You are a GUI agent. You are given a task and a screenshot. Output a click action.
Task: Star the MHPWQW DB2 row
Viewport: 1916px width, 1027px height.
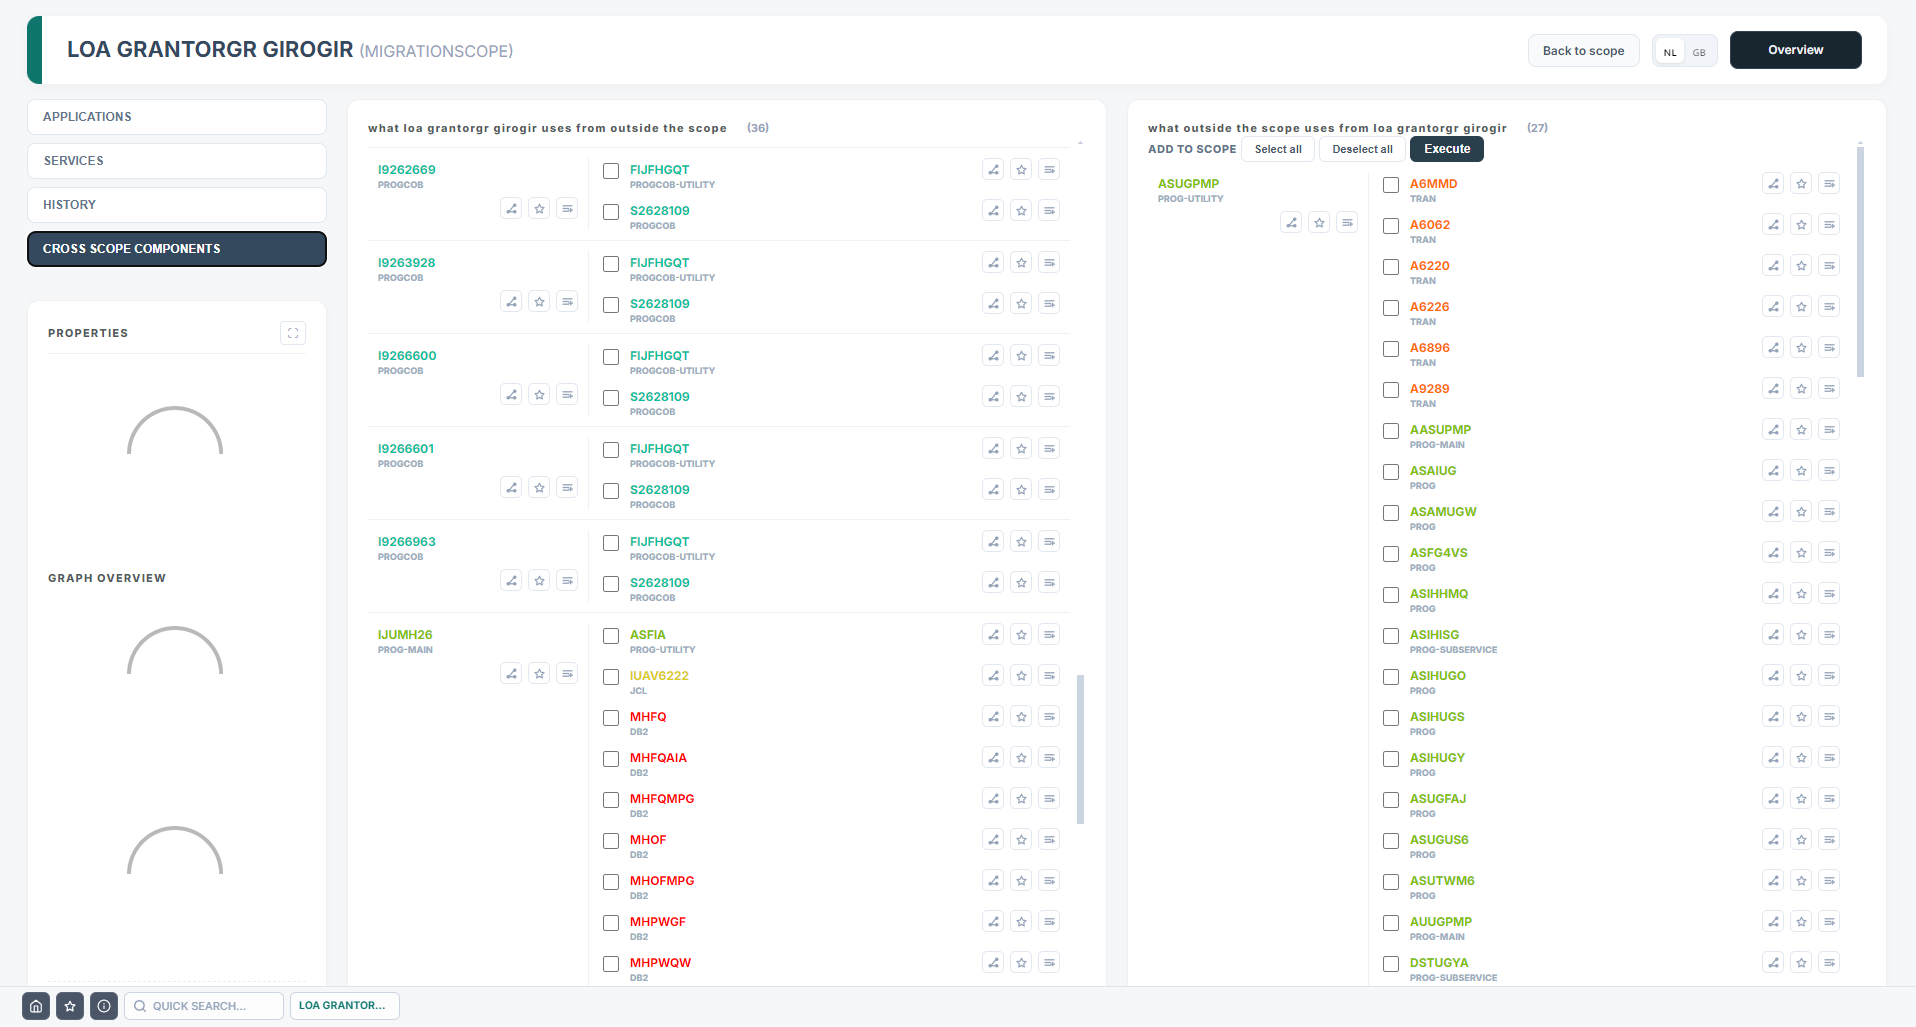(x=1021, y=963)
